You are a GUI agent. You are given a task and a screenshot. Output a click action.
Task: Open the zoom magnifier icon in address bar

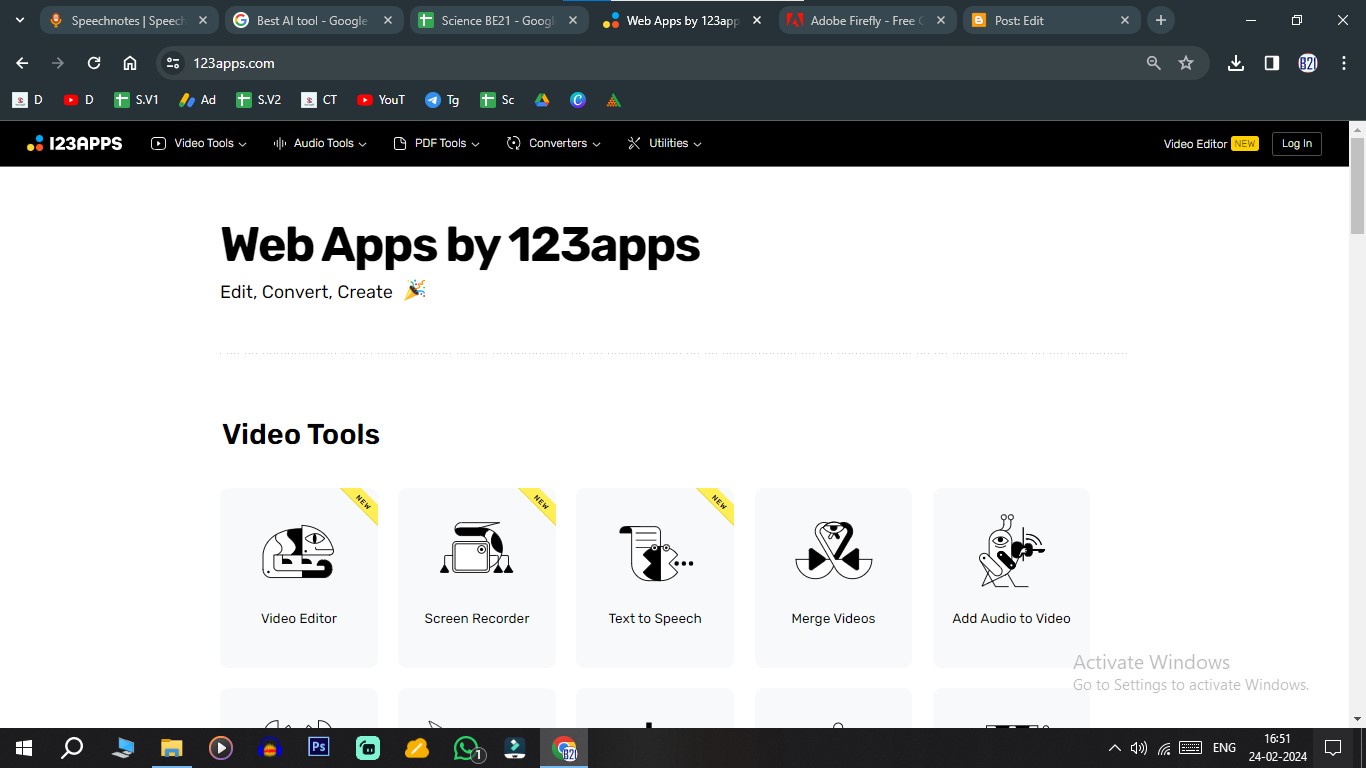[1153, 63]
